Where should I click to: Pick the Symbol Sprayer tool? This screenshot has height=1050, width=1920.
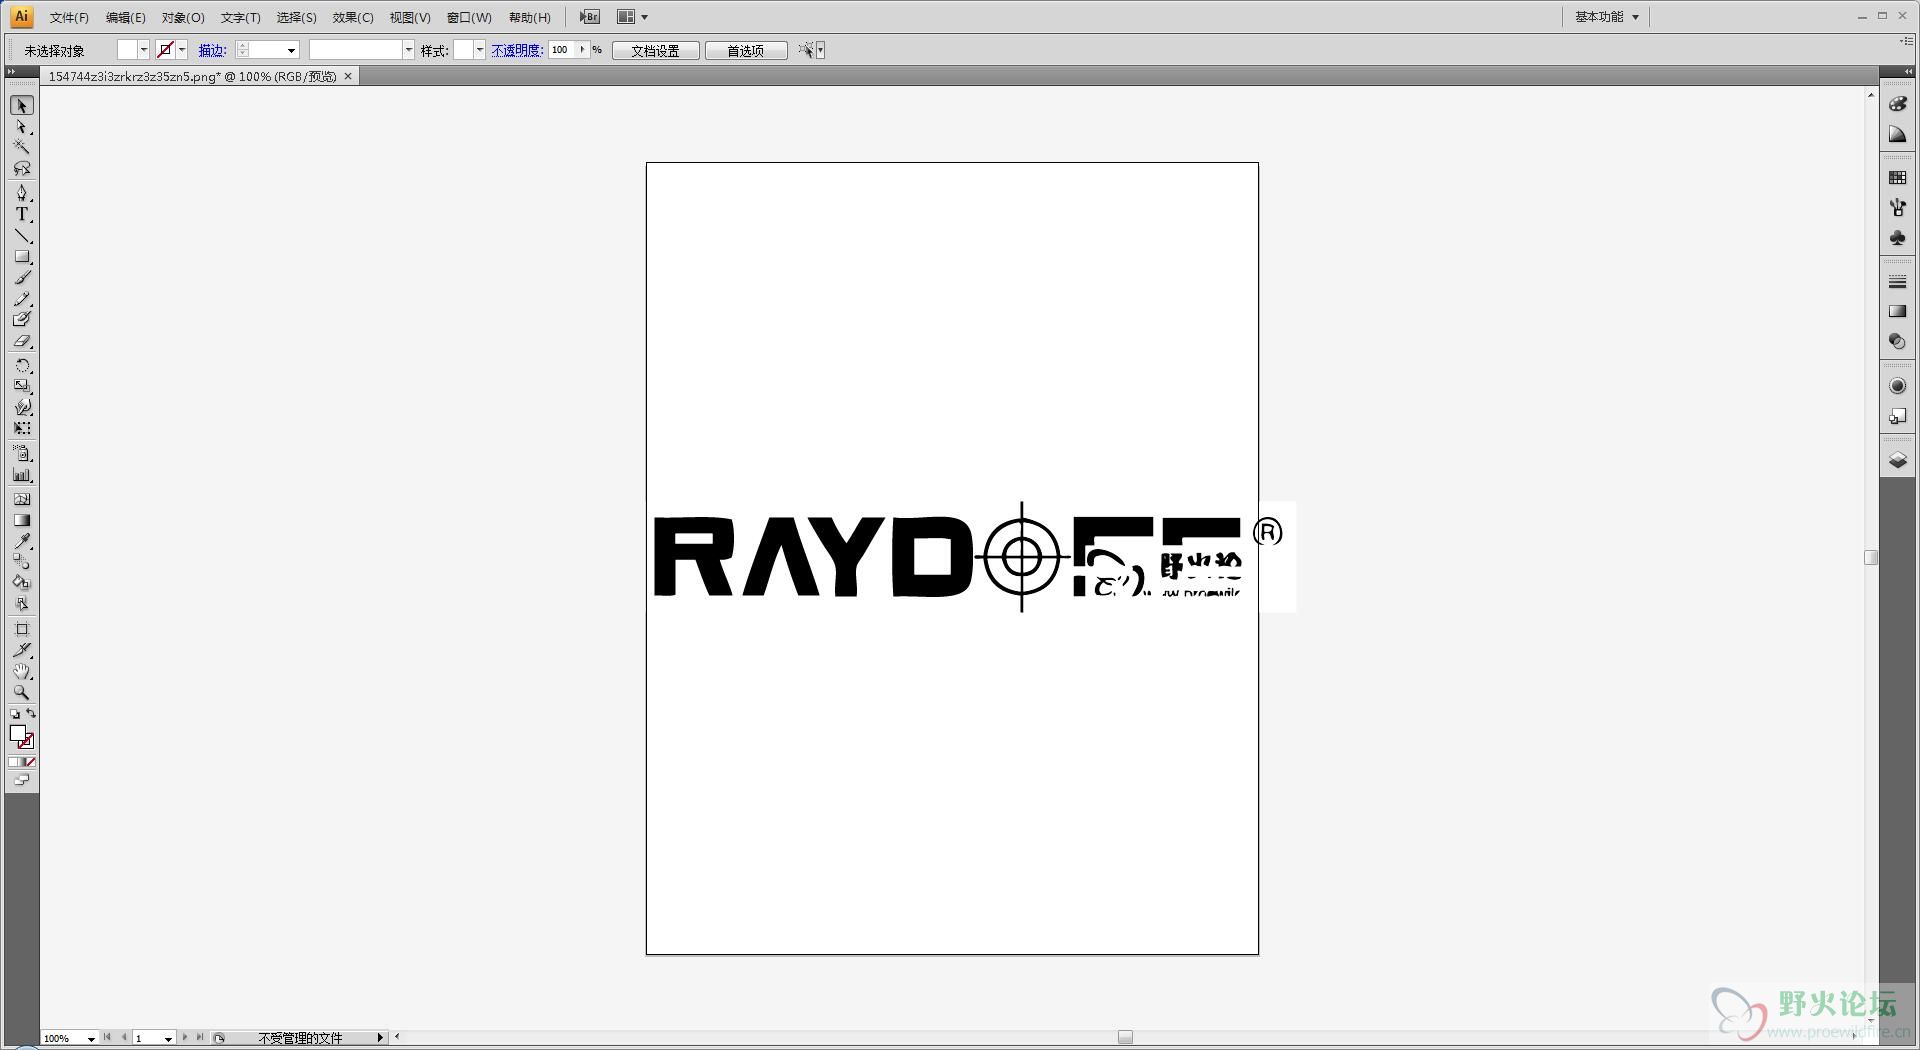(x=22, y=454)
